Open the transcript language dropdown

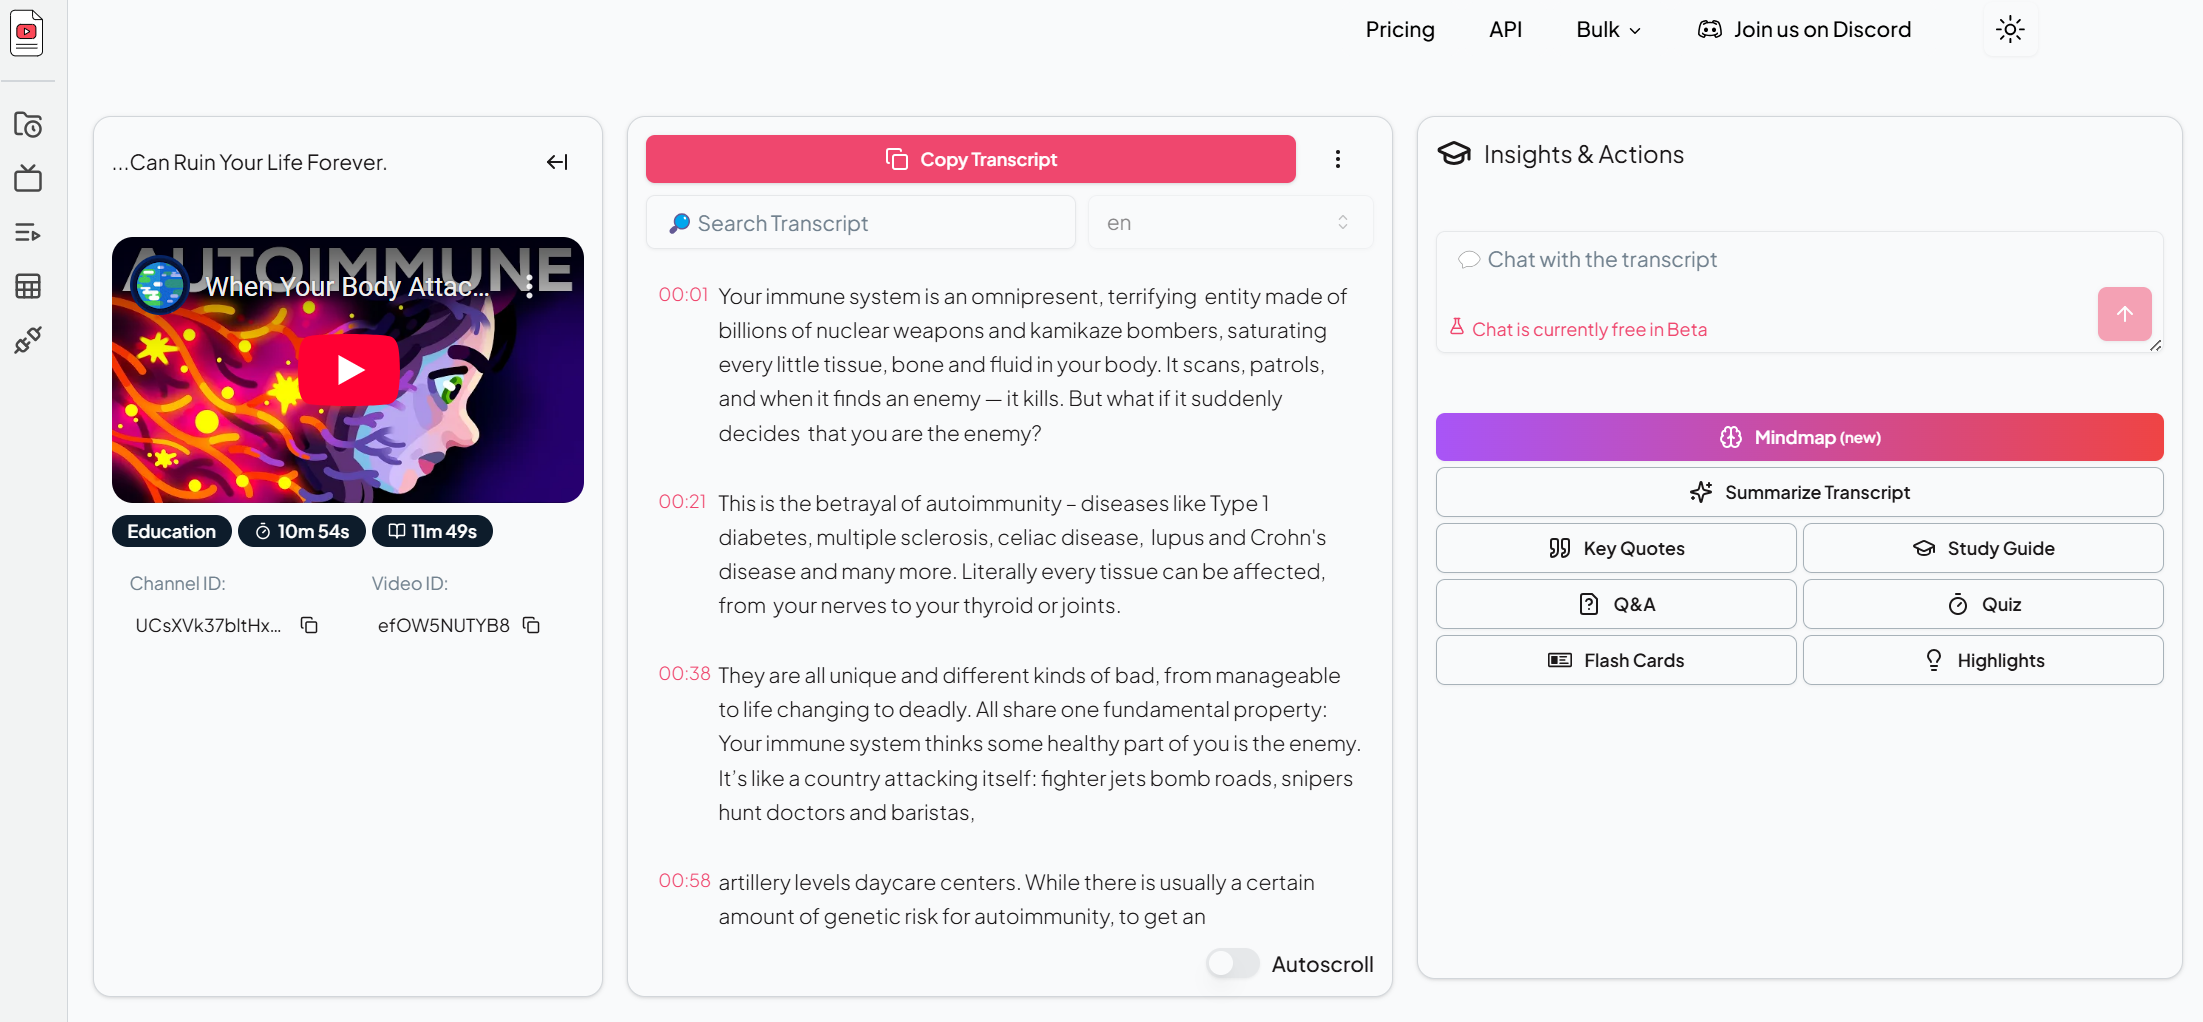pos(1229,223)
